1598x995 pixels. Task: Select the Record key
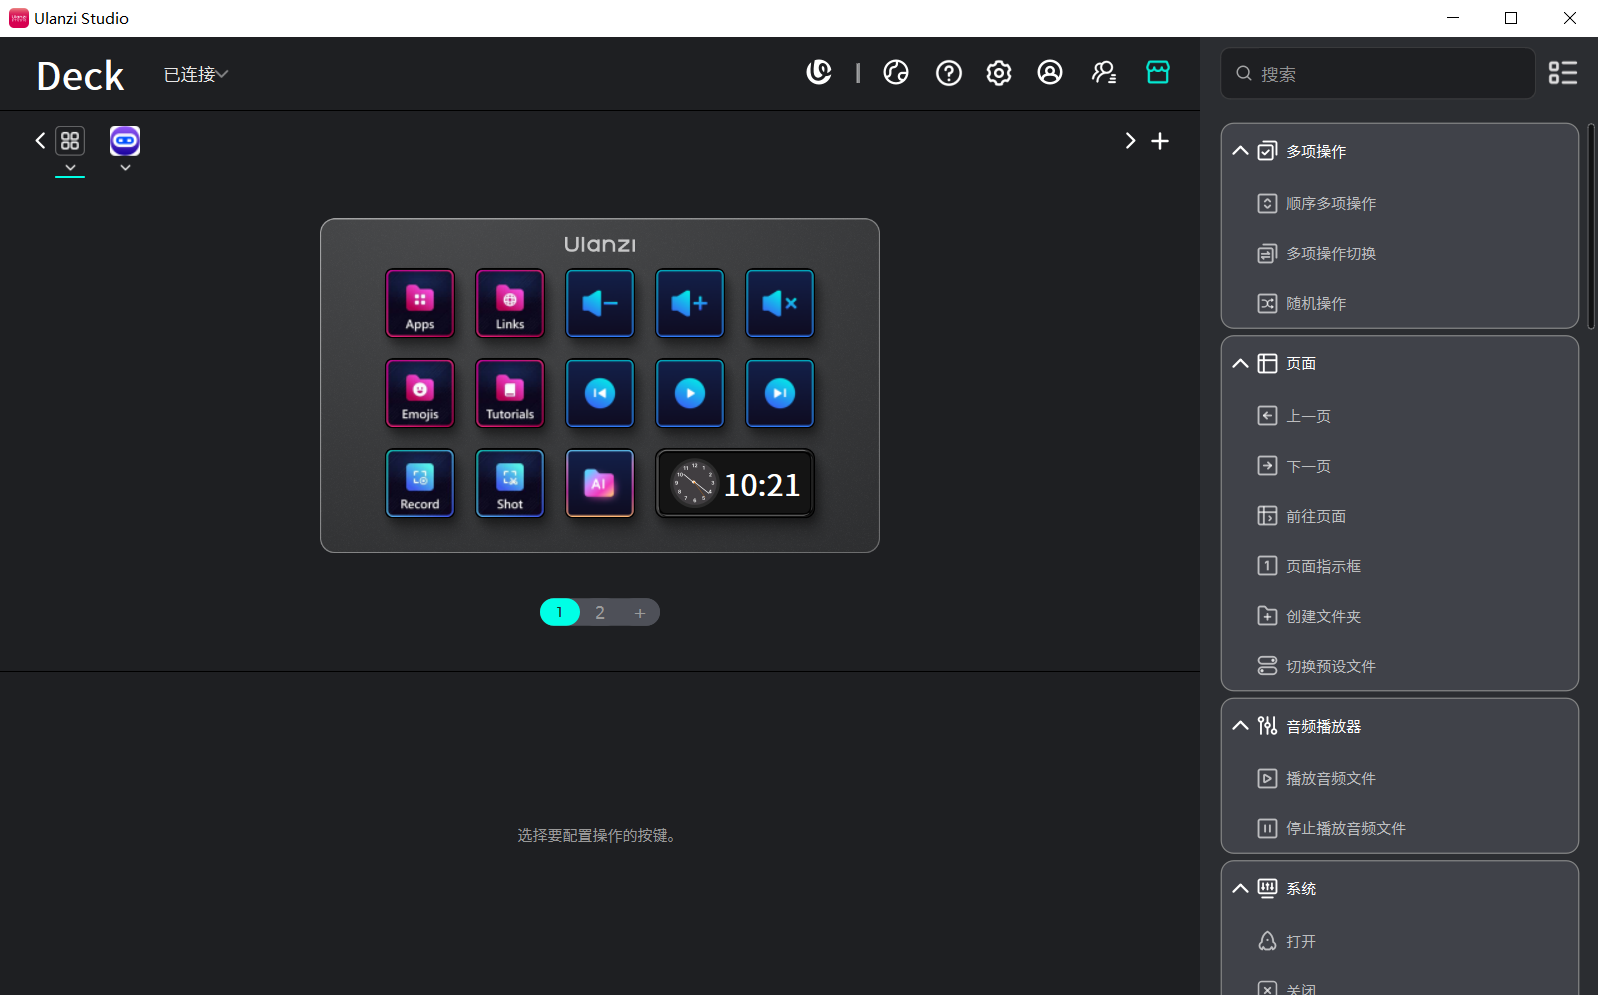420,483
